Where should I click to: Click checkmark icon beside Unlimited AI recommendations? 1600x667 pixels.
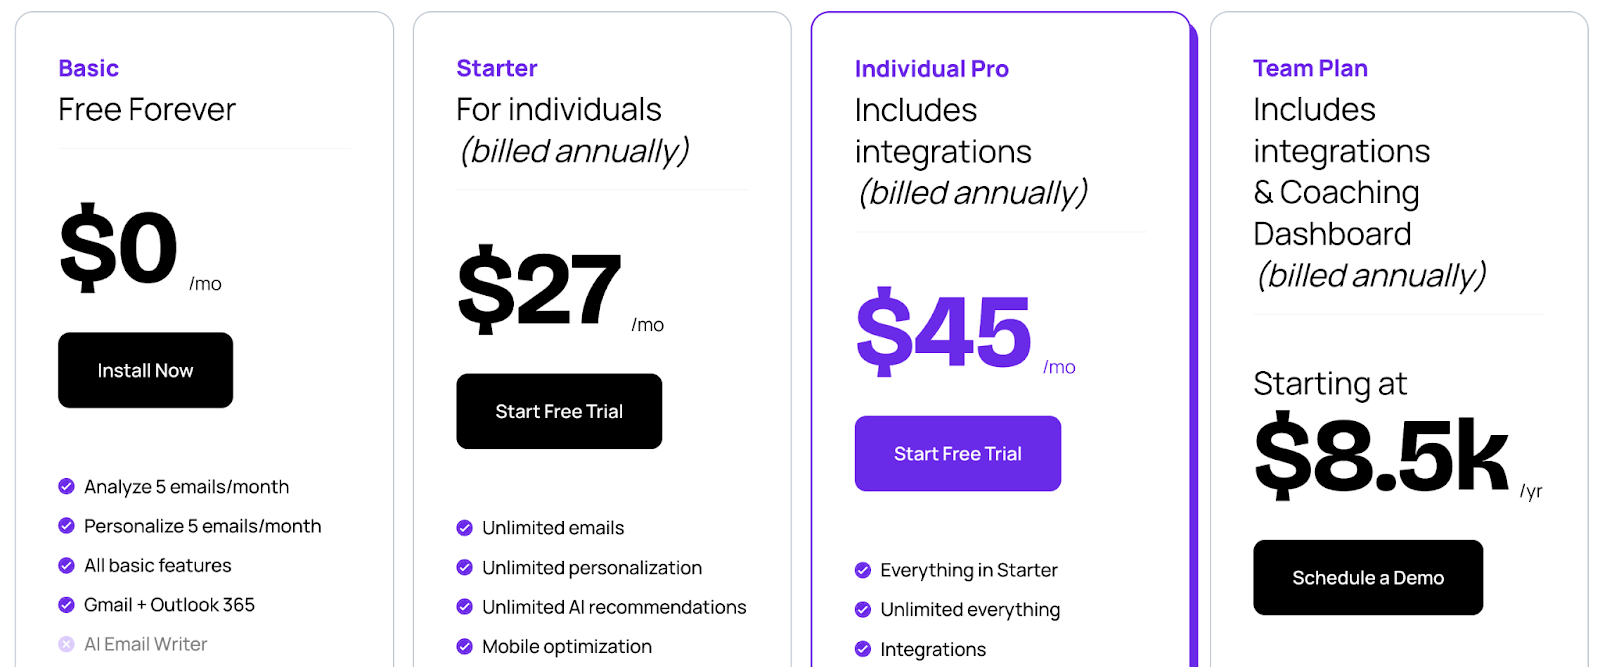tap(465, 607)
